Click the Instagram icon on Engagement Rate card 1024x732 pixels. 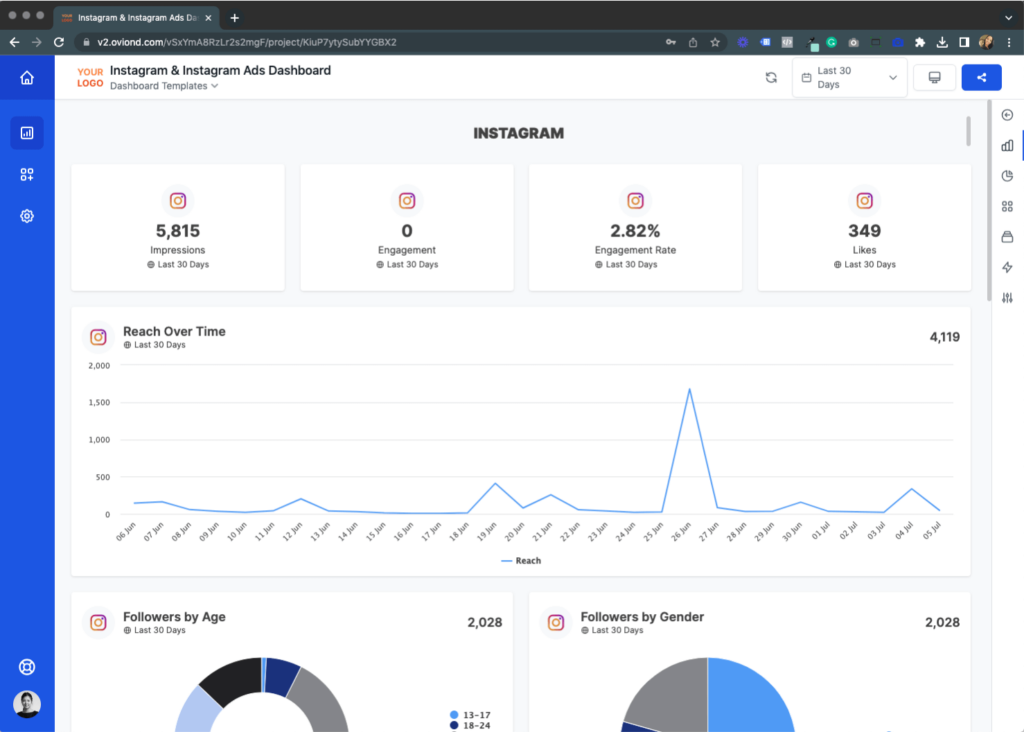pyautogui.click(x=635, y=200)
